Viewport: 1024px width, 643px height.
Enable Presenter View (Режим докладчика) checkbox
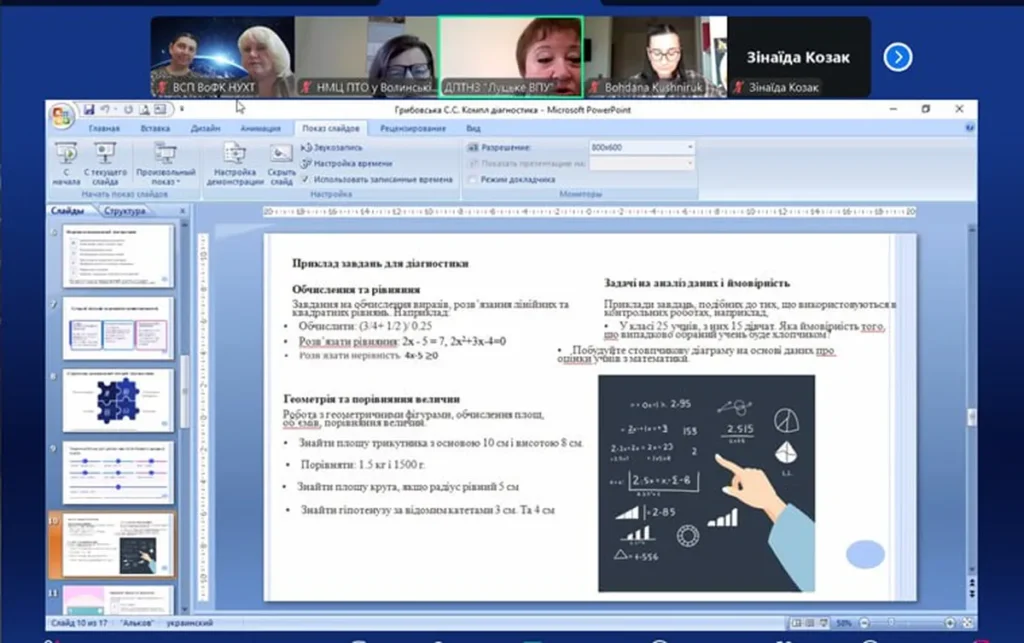(472, 180)
